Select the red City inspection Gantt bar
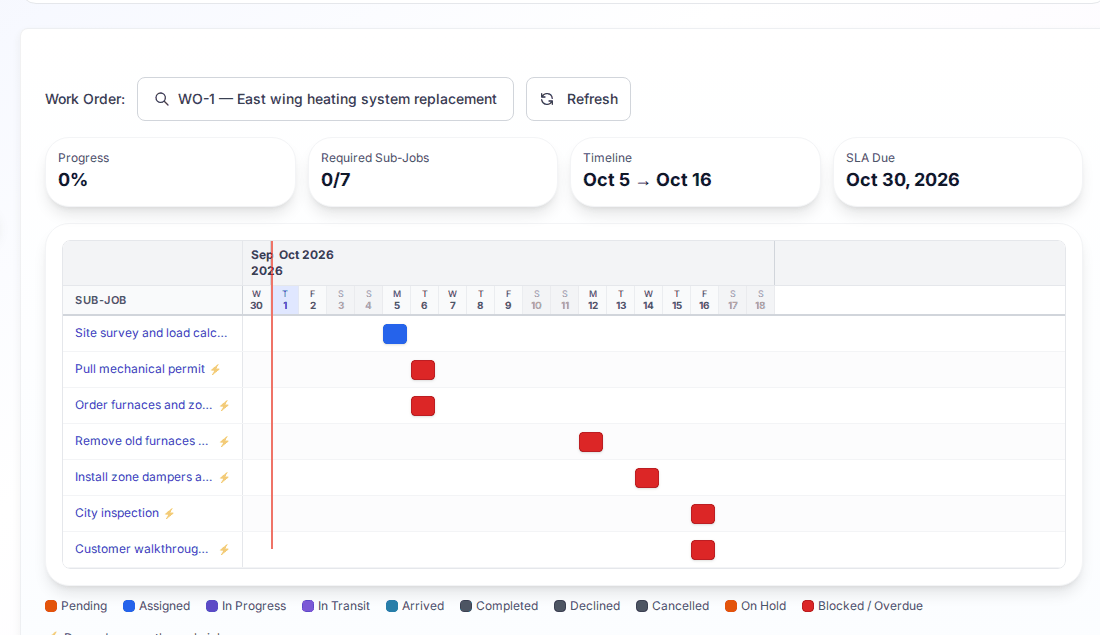1100x635 pixels. point(703,514)
